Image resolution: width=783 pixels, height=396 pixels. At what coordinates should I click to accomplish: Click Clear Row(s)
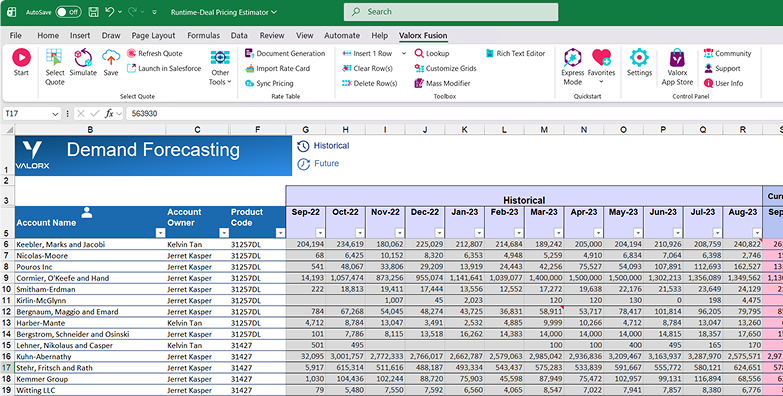[368, 68]
